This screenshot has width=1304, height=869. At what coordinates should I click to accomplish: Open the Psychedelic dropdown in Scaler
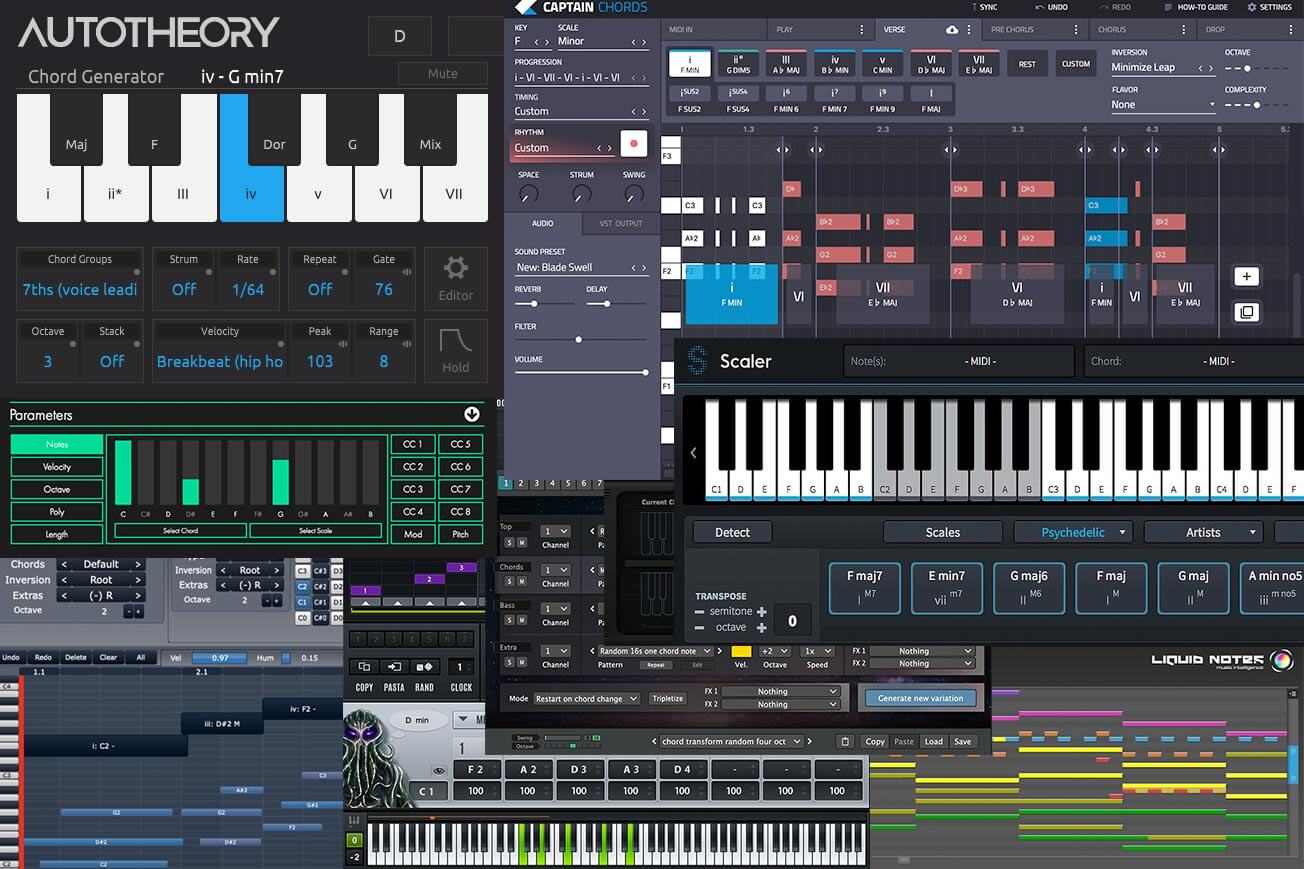coord(1072,532)
